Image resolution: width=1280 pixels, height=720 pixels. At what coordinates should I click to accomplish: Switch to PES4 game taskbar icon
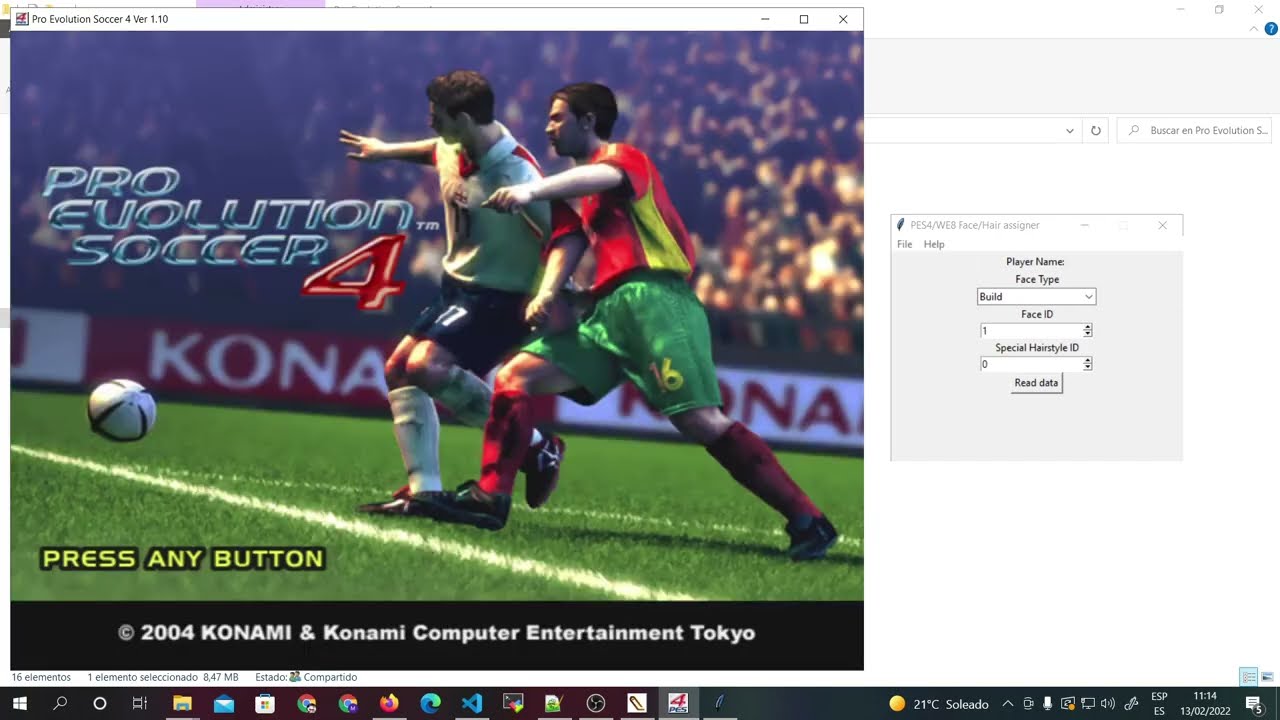[679, 703]
